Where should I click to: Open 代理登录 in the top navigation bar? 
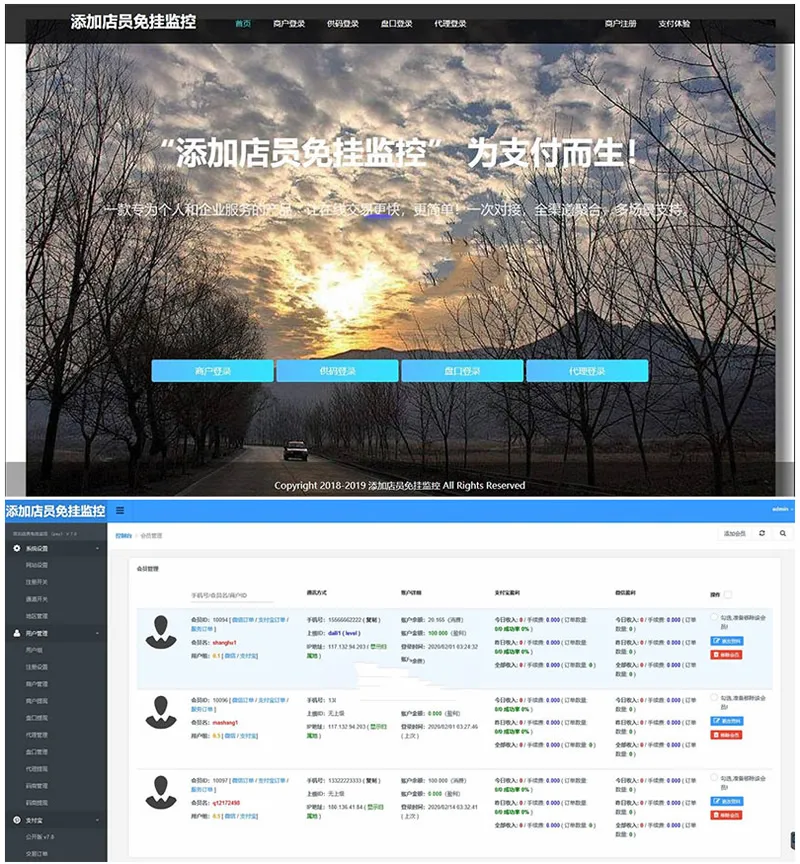coord(450,24)
